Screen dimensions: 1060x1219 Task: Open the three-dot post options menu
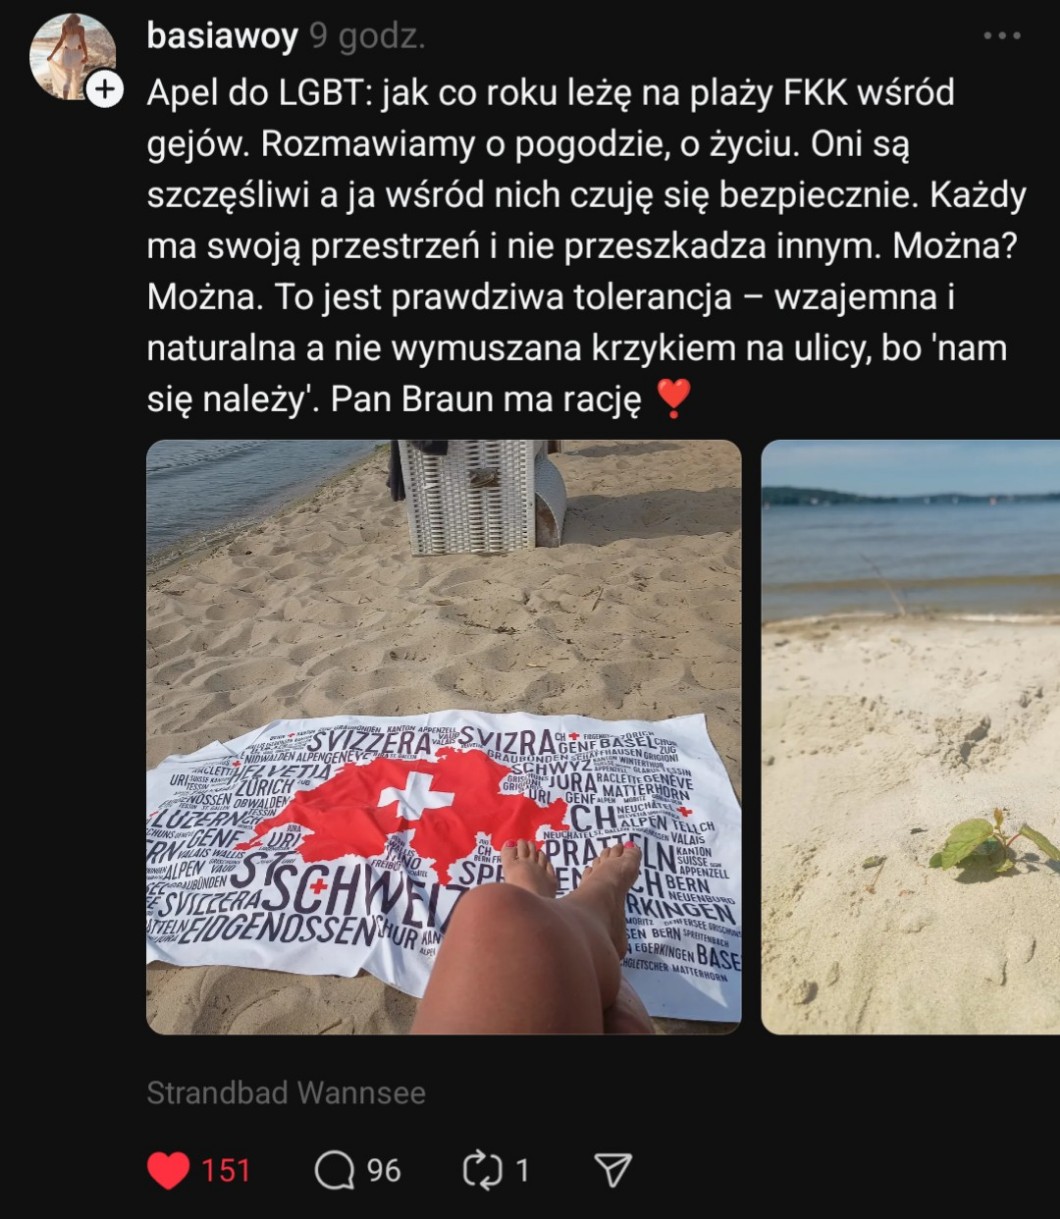pyautogui.click(x=1002, y=36)
